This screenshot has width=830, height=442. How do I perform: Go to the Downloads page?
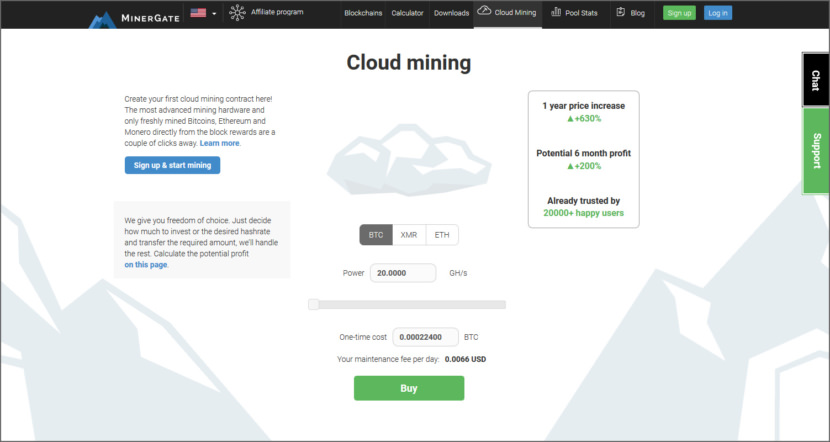pos(451,13)
